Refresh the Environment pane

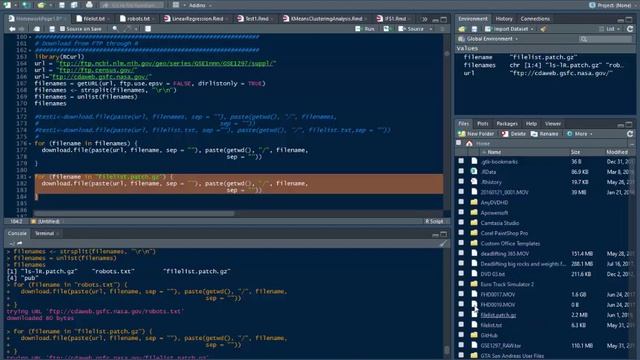pyautogui.click(x=630, y=29)
